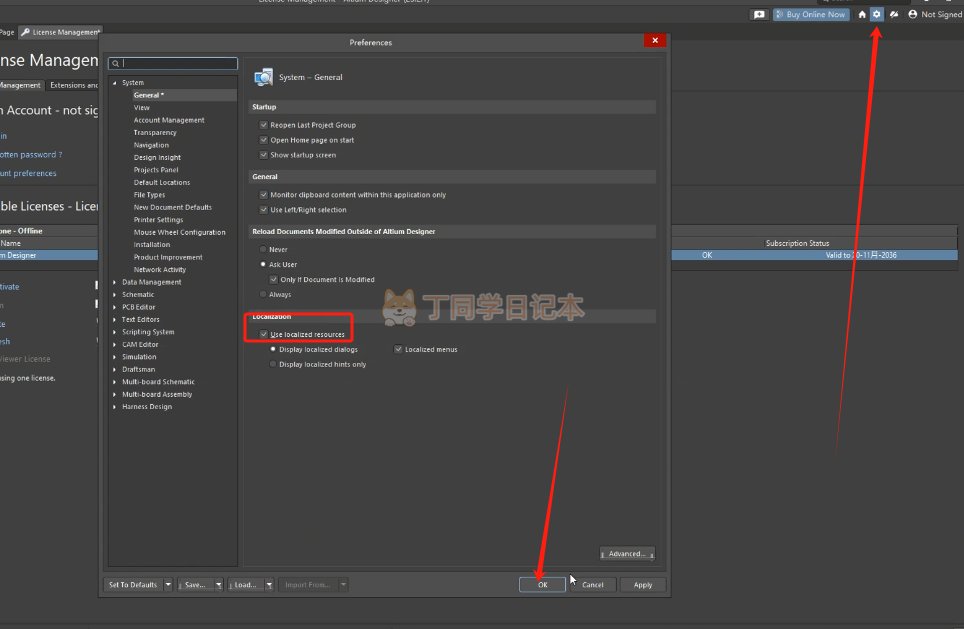Toggle Show startup screen checkbox
The width and height of the screenshot is (964, 629).
pyautogui.click(x=264, y=155)
